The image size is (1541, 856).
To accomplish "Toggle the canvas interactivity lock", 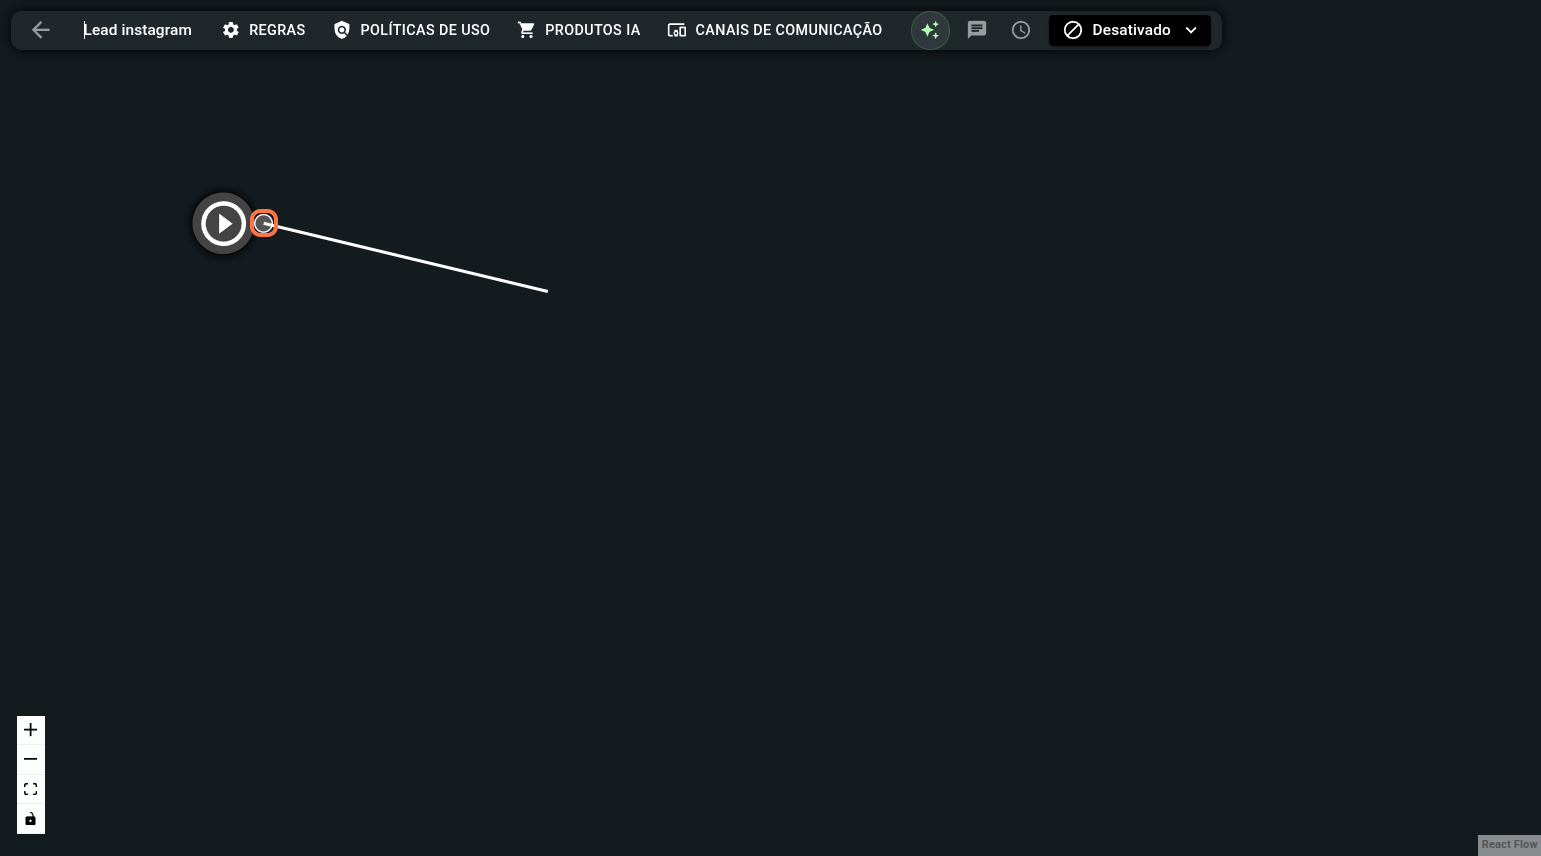I will [31, 819].
